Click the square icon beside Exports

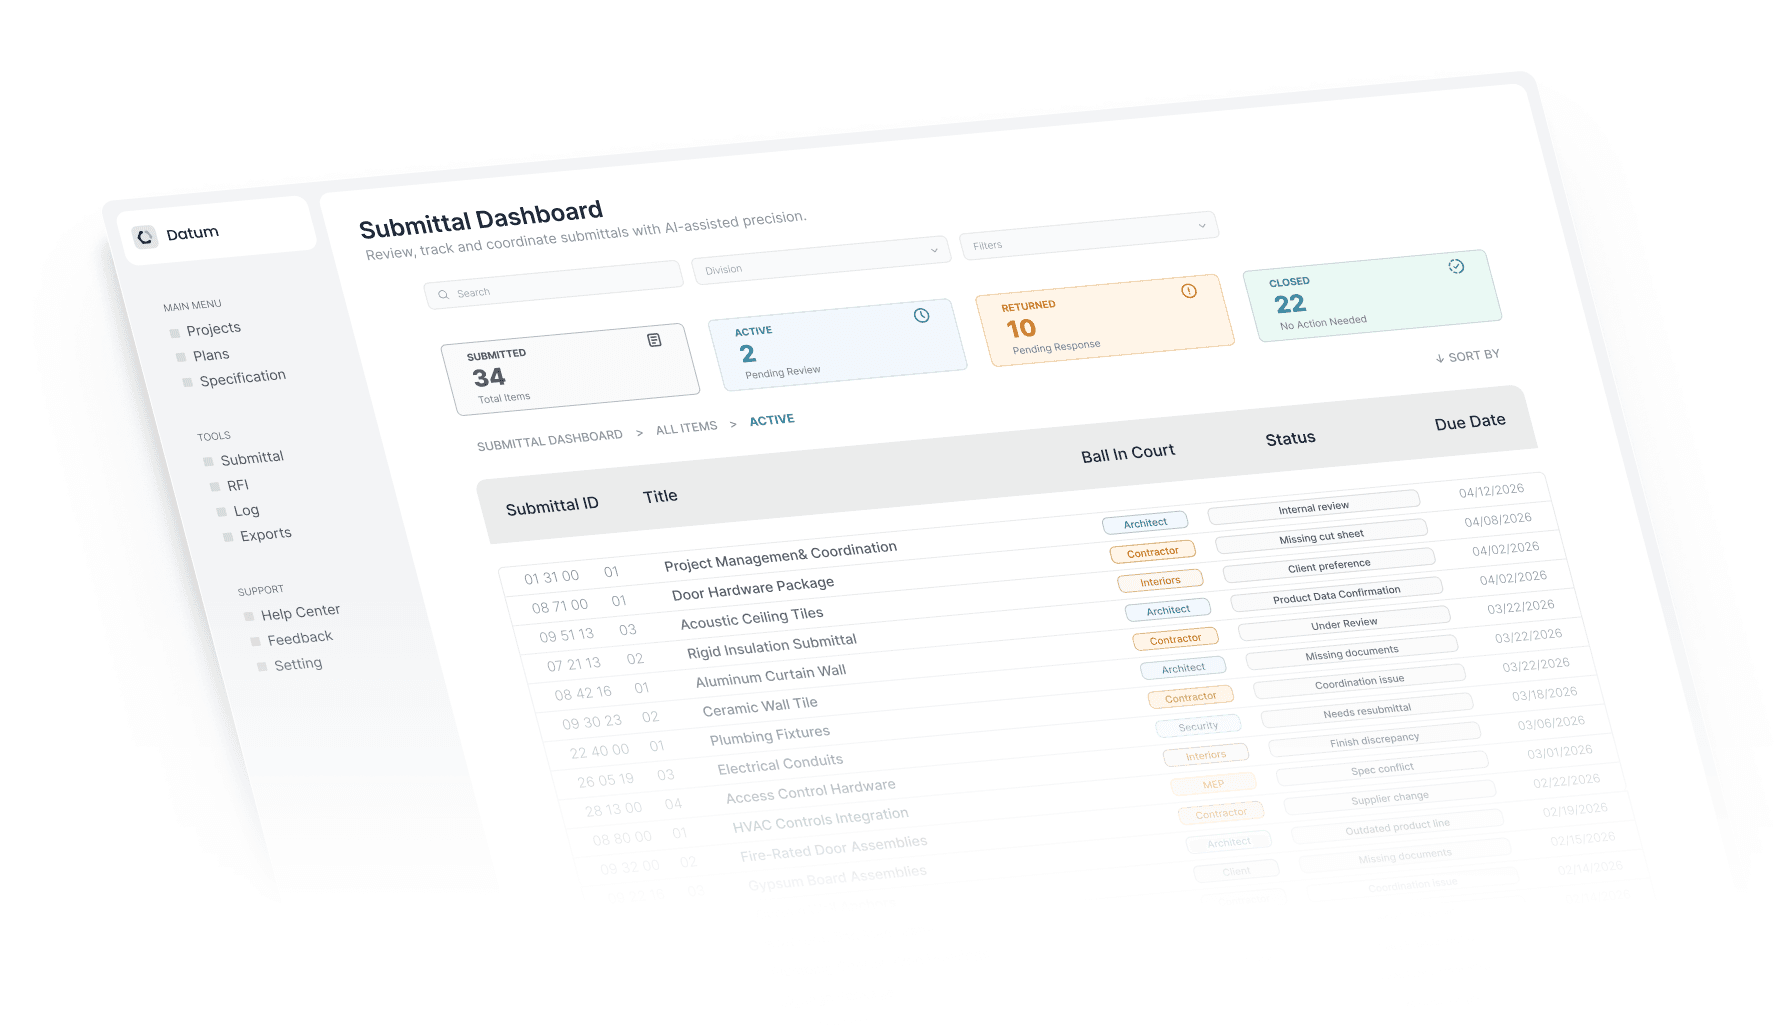click(228, 537)
